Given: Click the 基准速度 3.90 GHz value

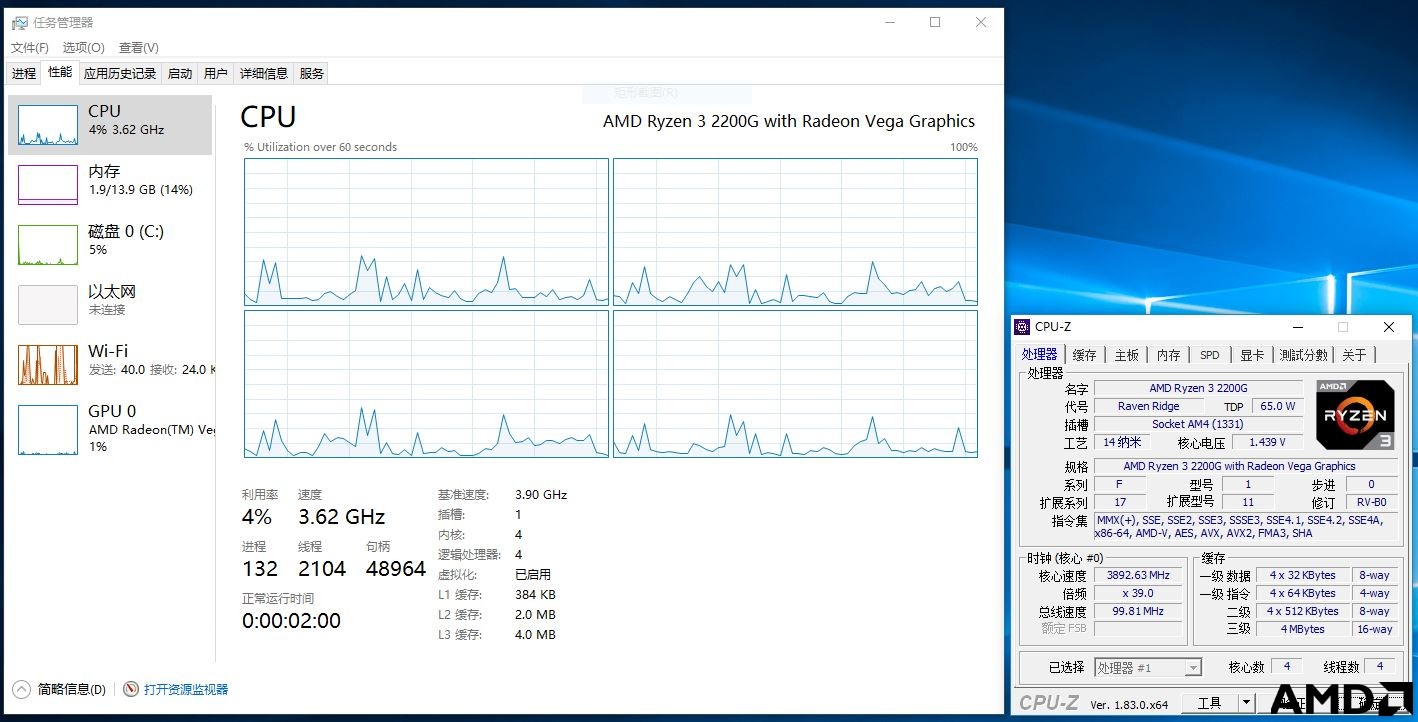Looking at the screenshot, I should pyautogui.click(x=541, y=495).
